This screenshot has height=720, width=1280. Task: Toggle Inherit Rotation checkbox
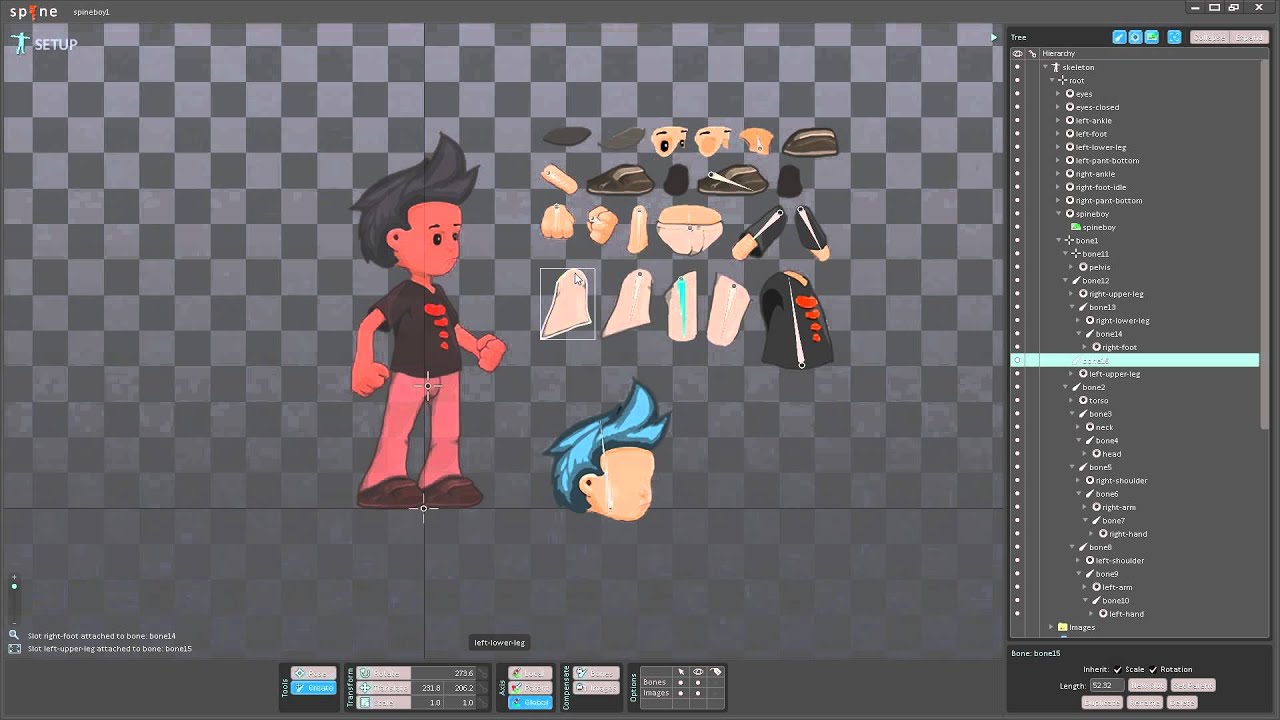point(1153,670)
